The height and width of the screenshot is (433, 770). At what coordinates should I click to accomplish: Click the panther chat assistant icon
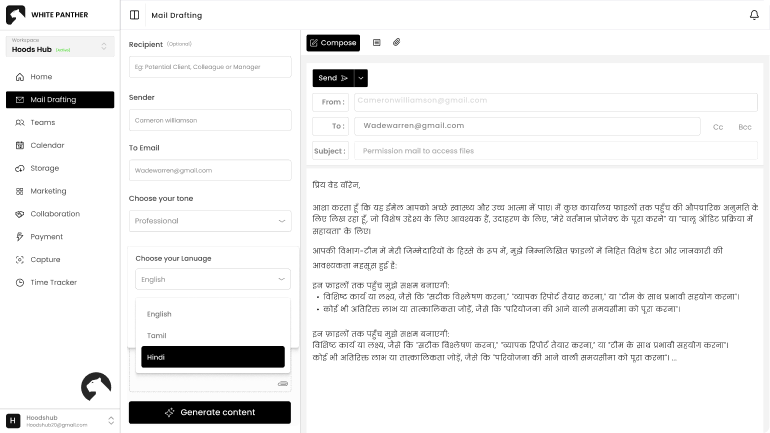96,387
